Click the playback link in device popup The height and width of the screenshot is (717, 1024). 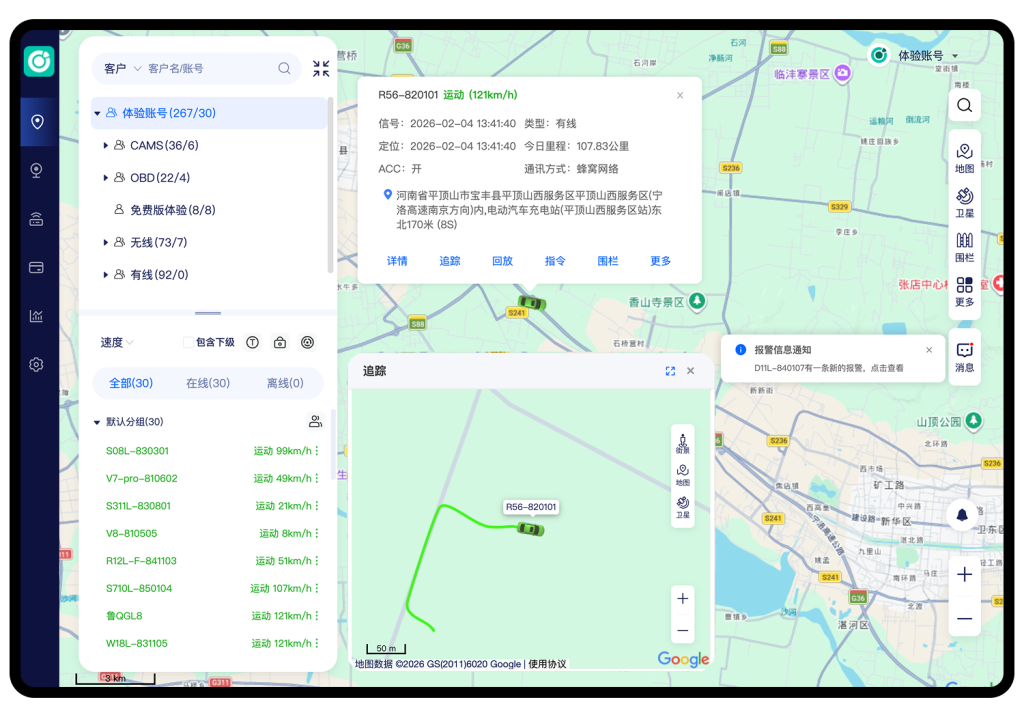(x=502, y=261)
